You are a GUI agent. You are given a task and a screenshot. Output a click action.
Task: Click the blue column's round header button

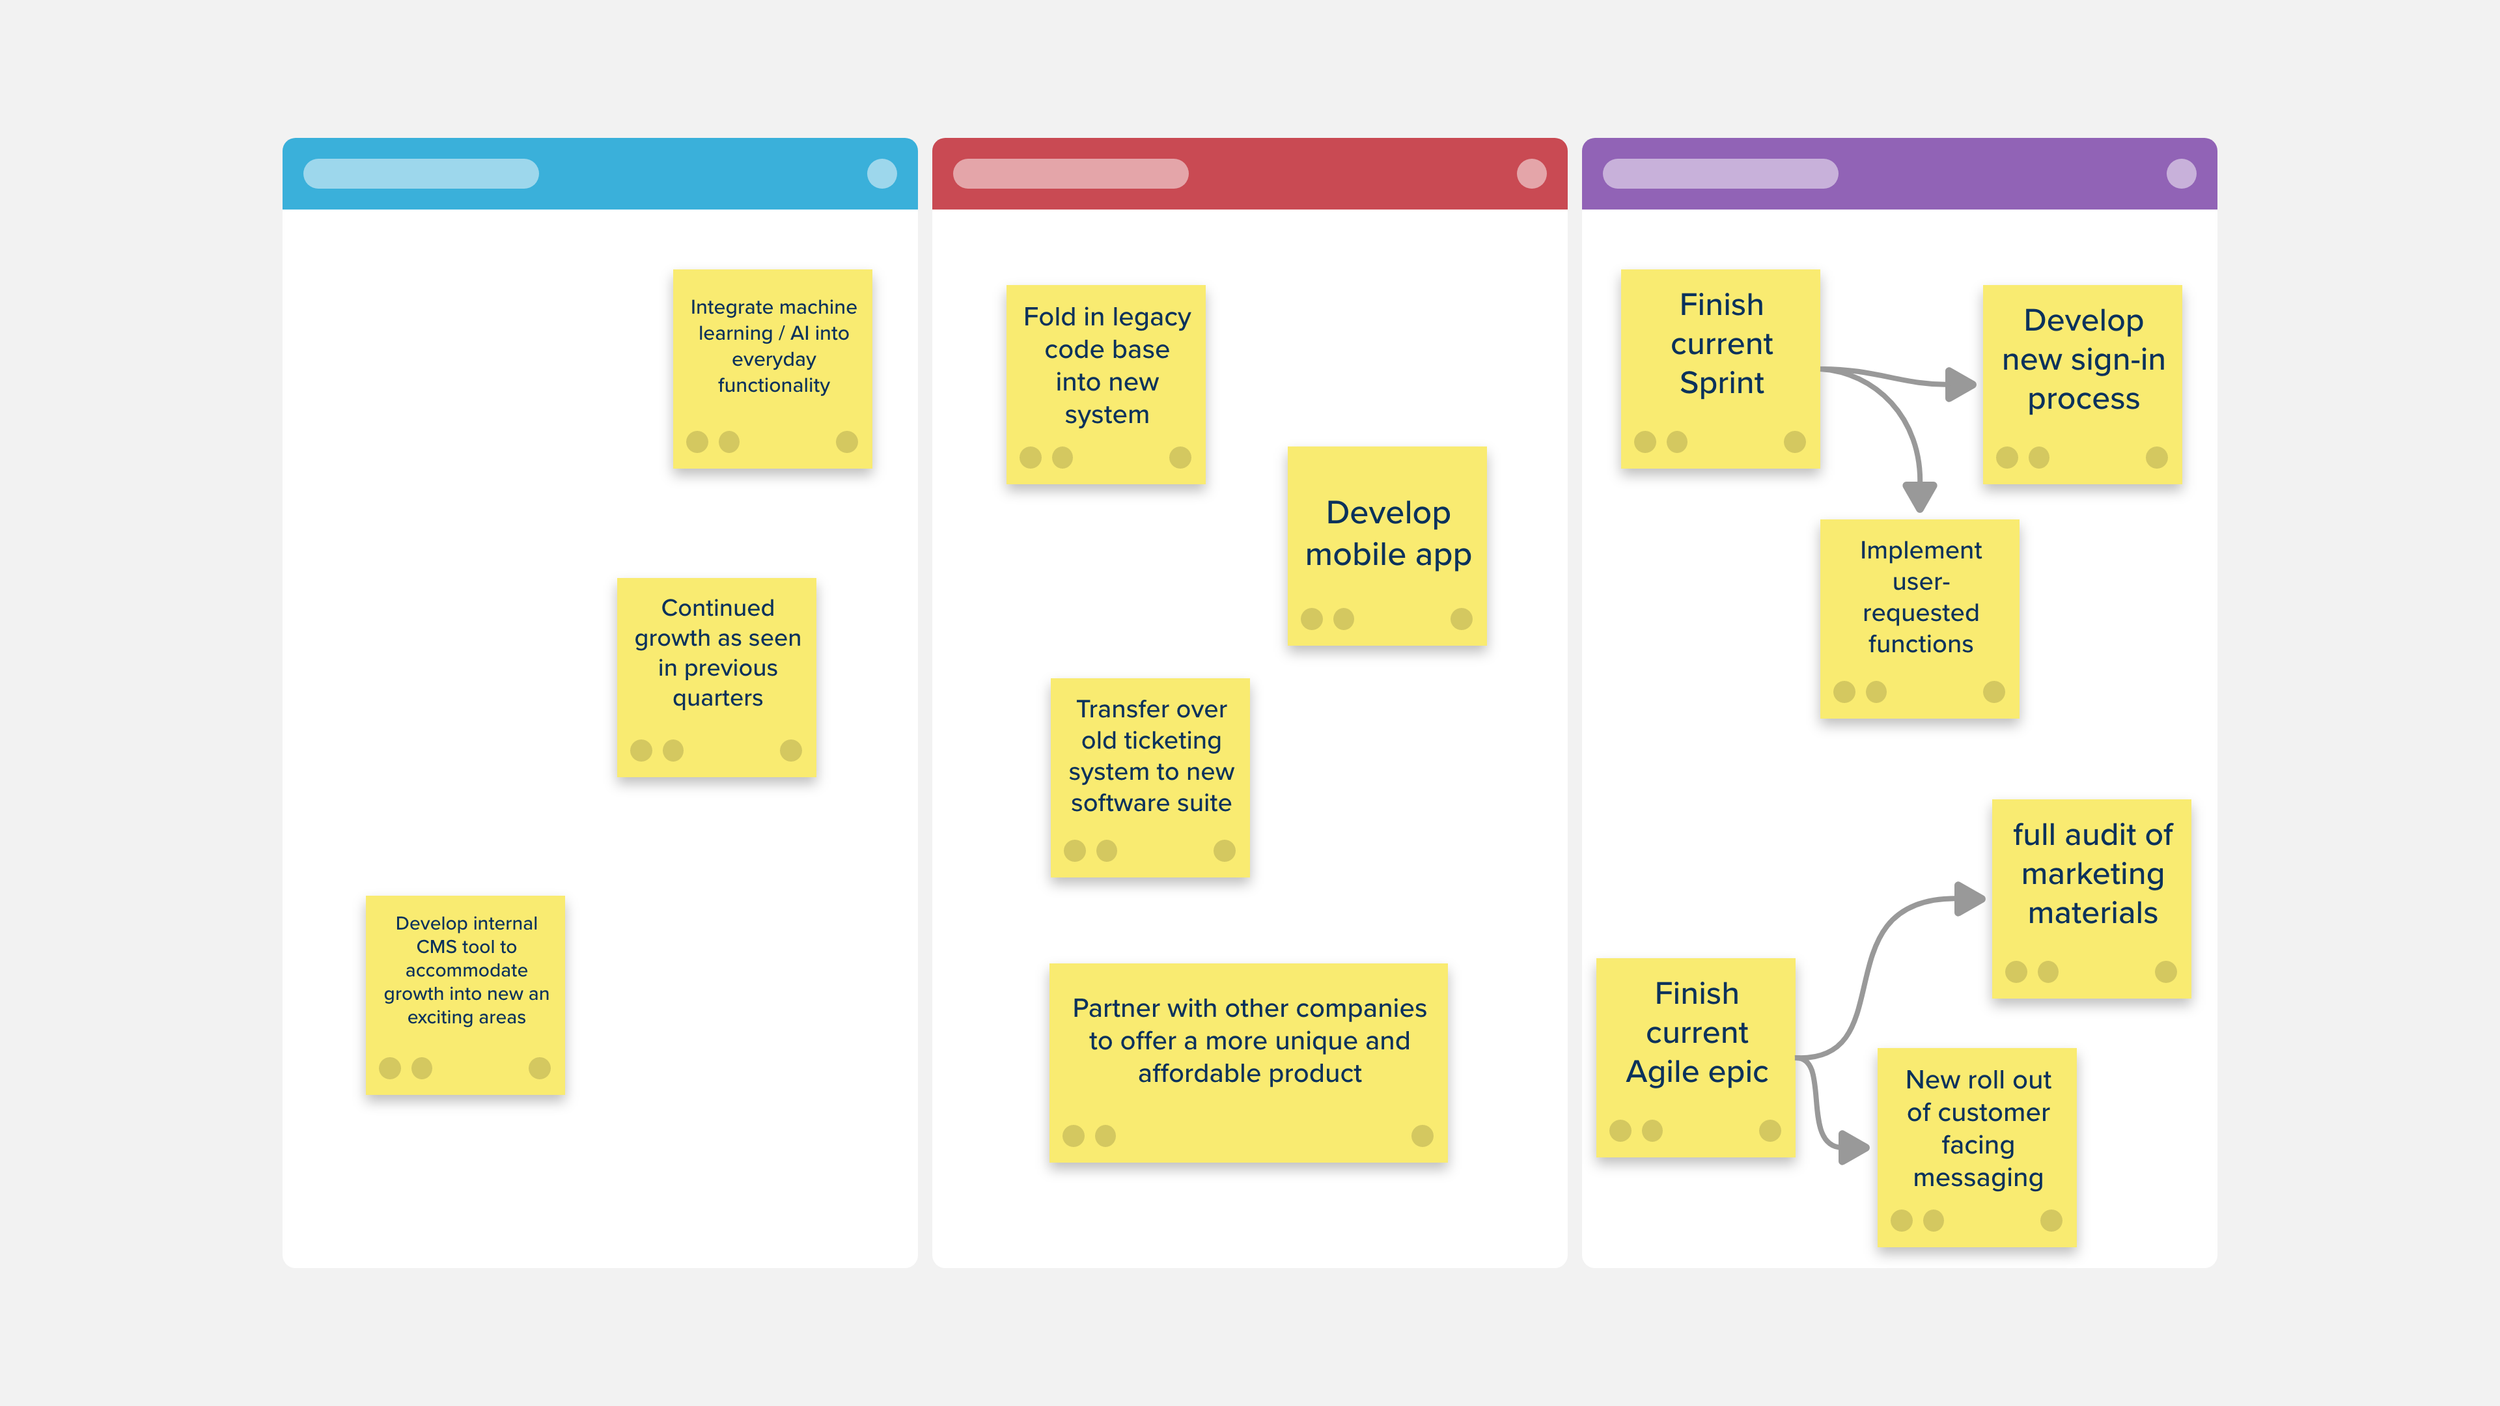click(x=882, y=174)
